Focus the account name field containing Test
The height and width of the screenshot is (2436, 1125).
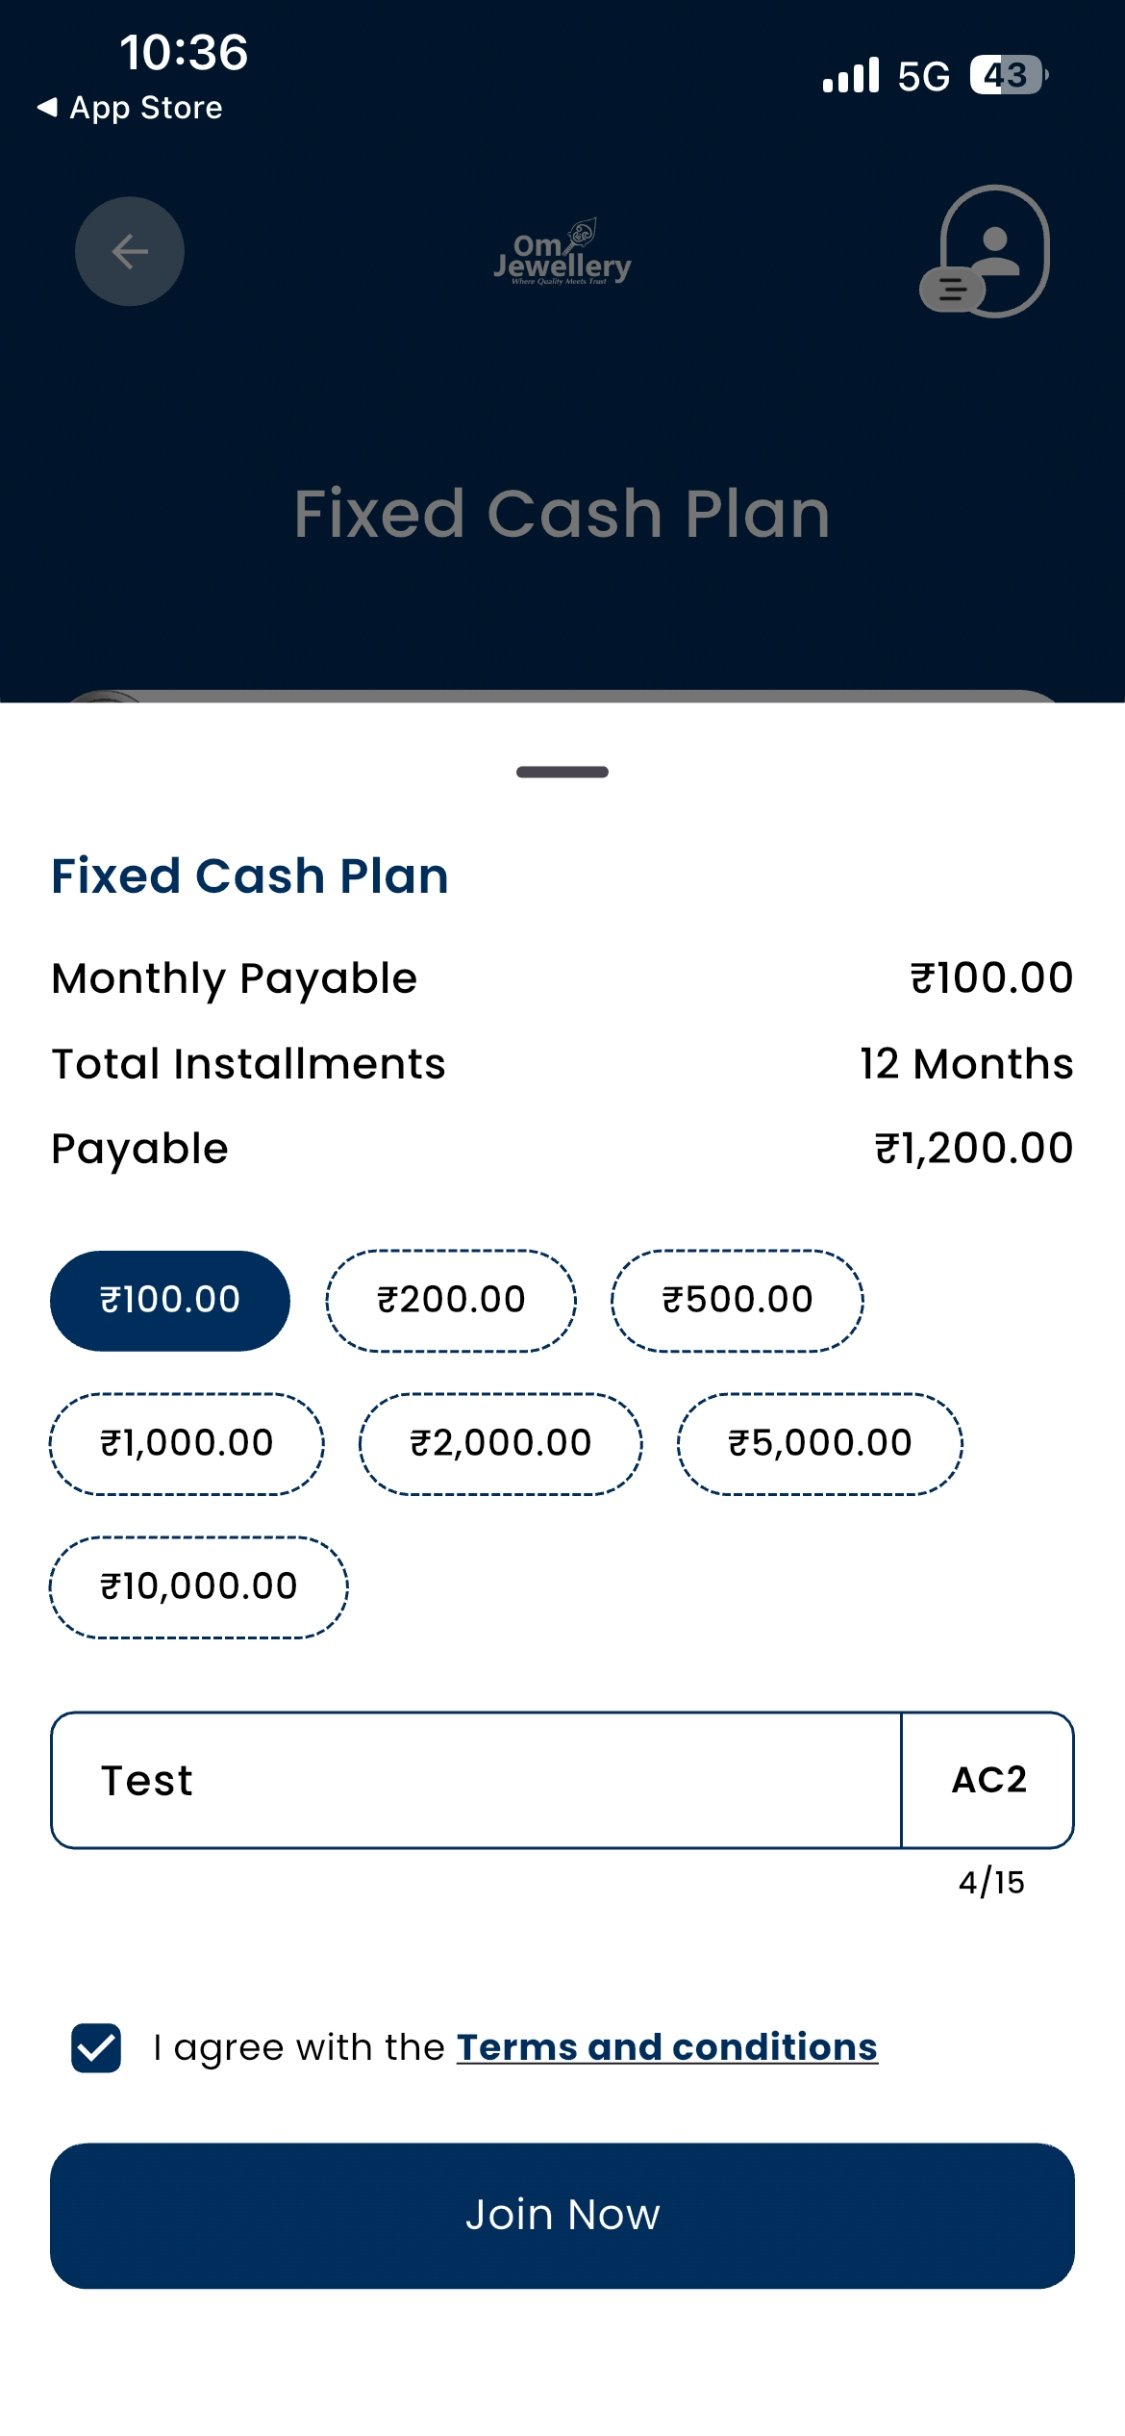click(477, 1780)
